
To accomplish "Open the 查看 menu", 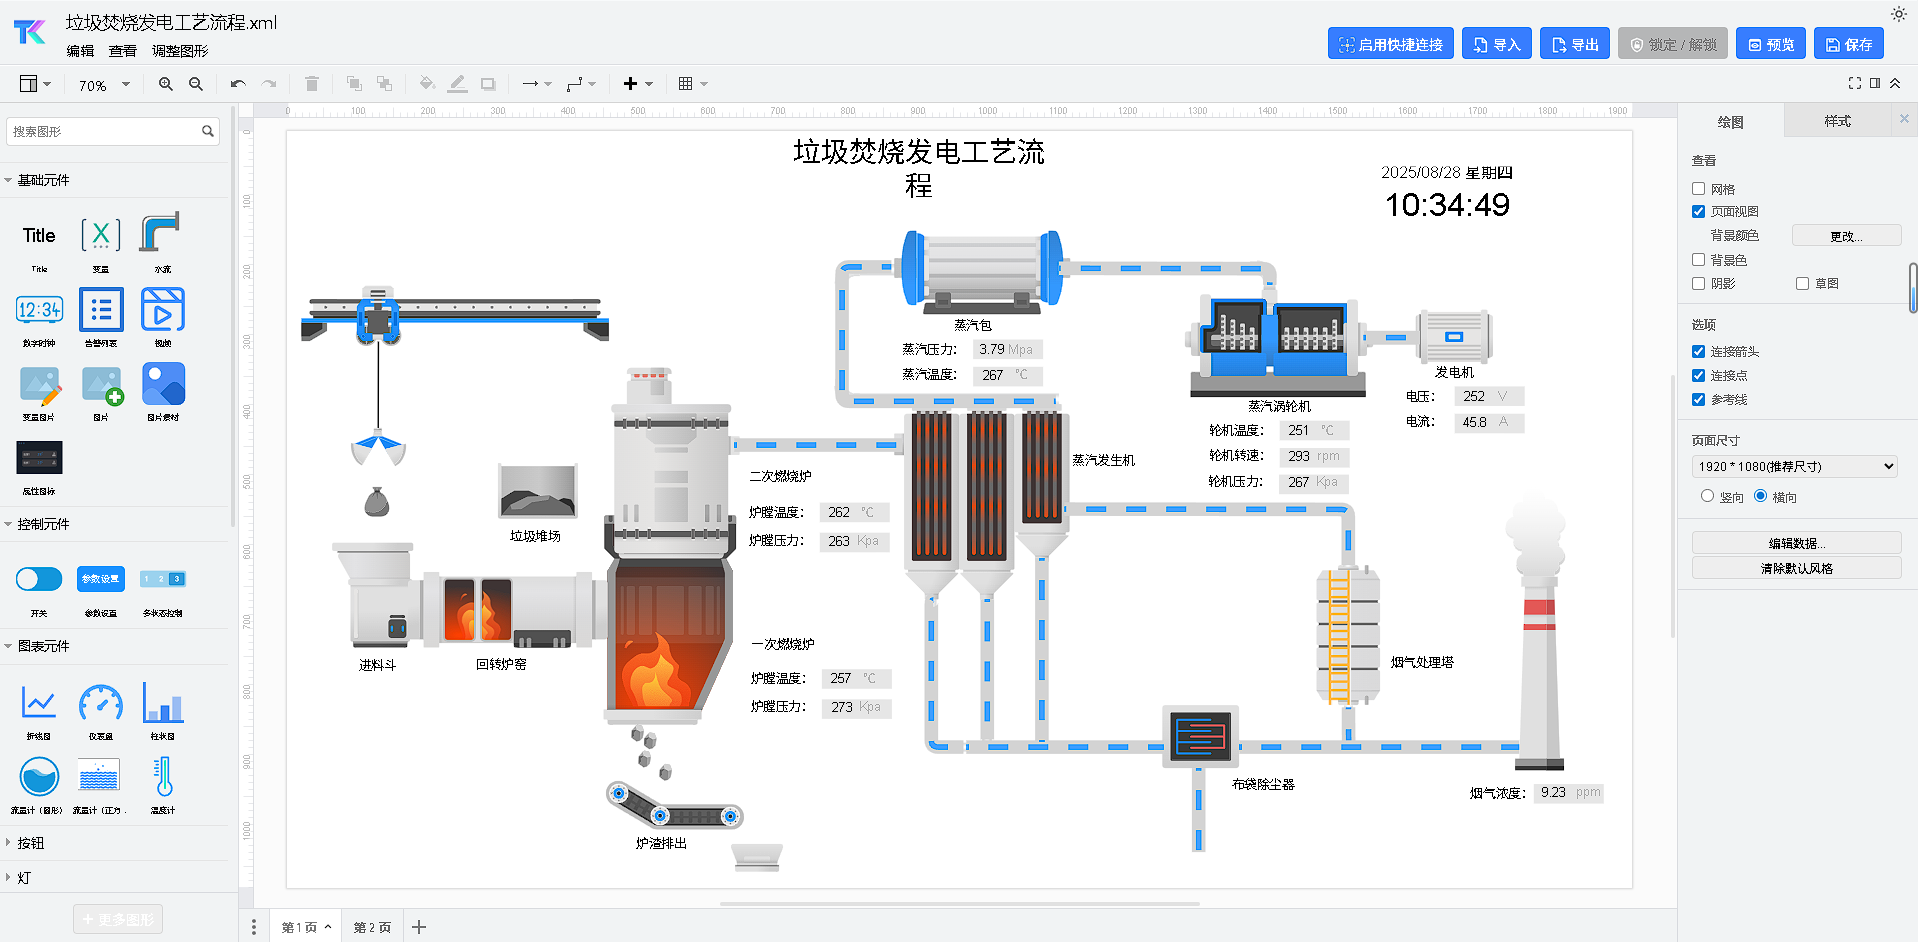I will [x=122, y=51].
